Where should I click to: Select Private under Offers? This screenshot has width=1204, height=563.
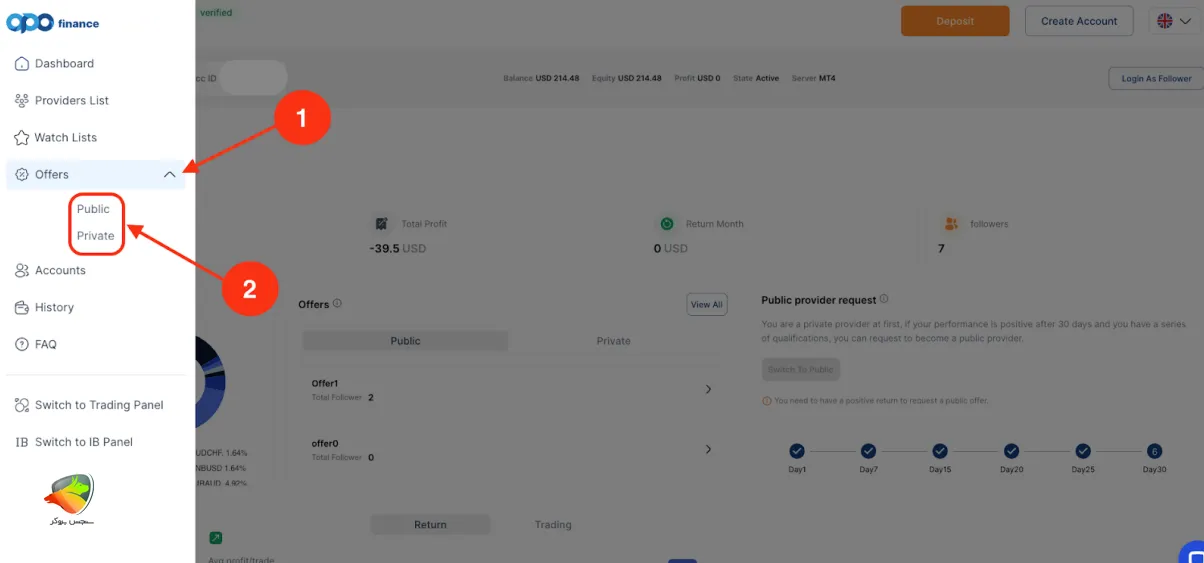pos(96,236)
